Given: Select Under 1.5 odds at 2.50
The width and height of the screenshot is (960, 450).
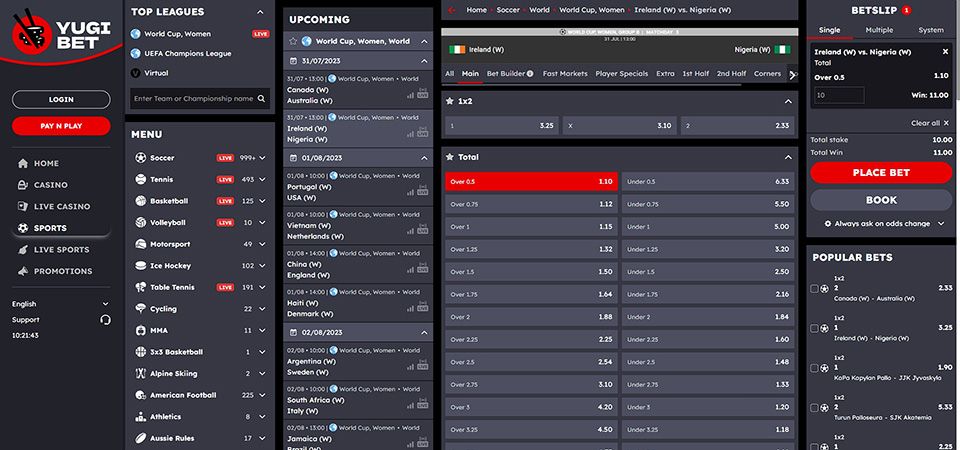Looking at the screenshot, I should click(x=708, y=272).
